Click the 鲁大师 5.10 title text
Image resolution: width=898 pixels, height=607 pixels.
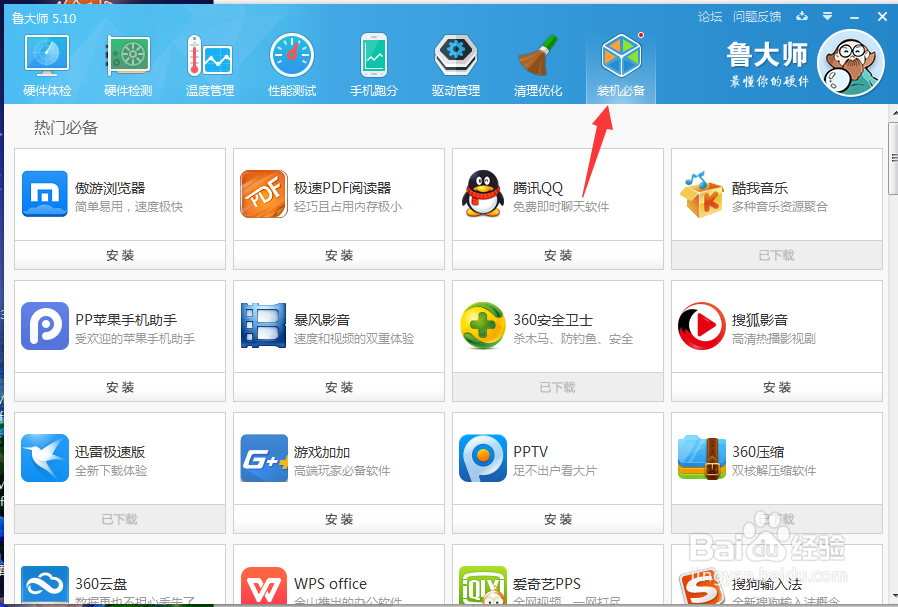point(44,18)
